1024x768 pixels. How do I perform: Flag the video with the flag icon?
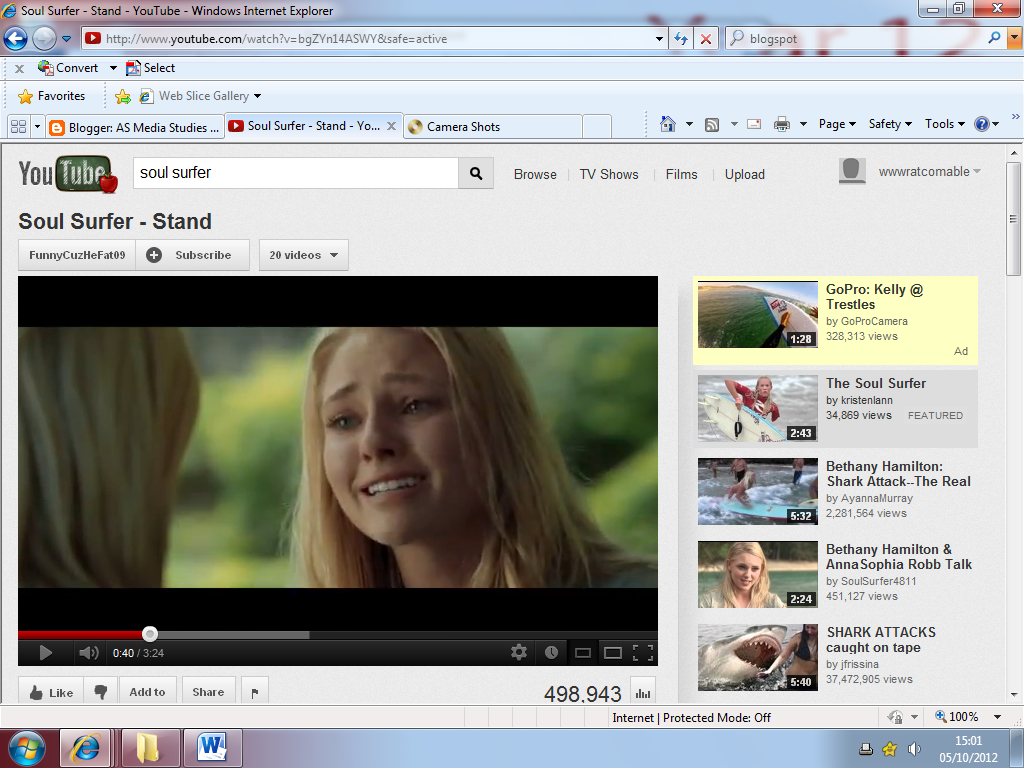point(255,692)
